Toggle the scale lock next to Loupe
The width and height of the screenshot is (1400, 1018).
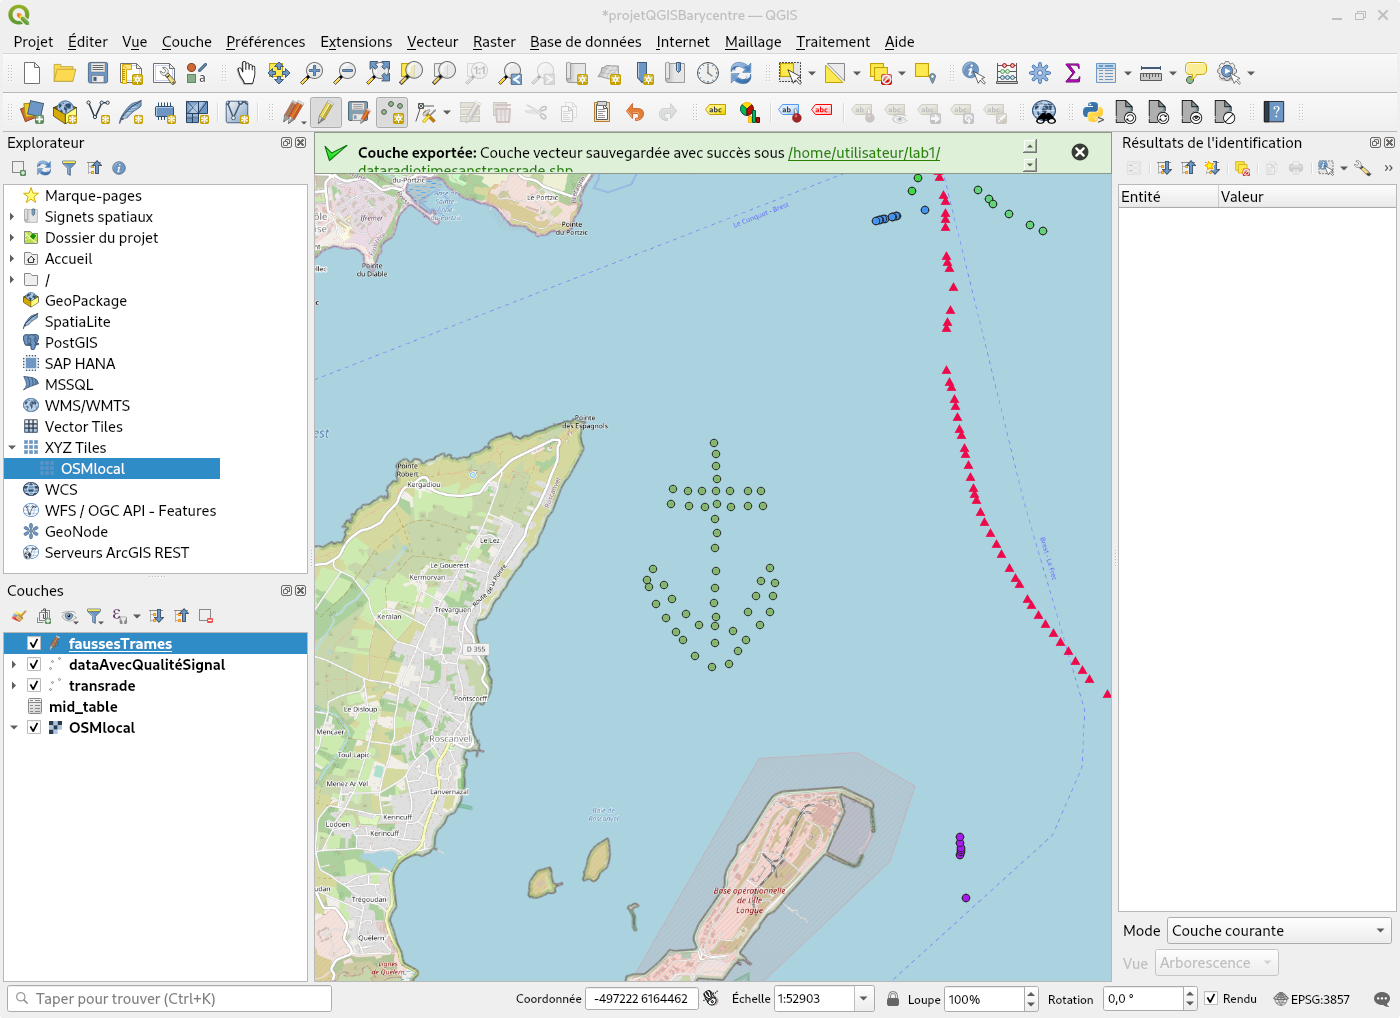[x=893, y=999]
